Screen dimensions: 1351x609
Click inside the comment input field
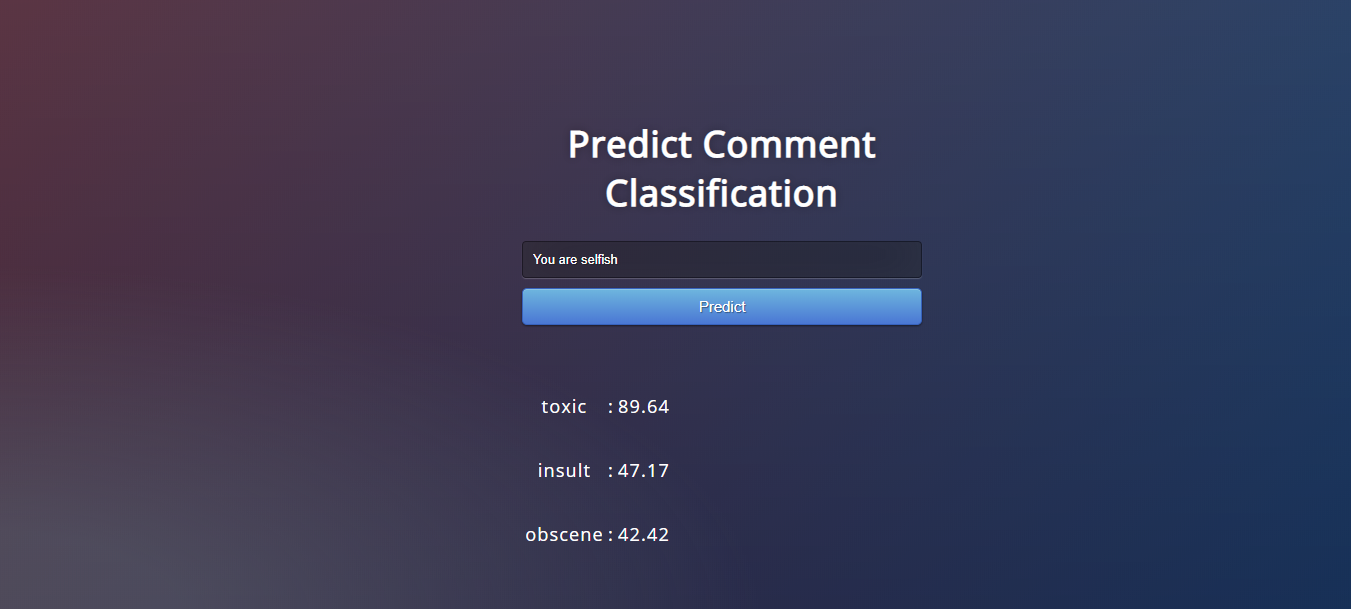point(721,259)
